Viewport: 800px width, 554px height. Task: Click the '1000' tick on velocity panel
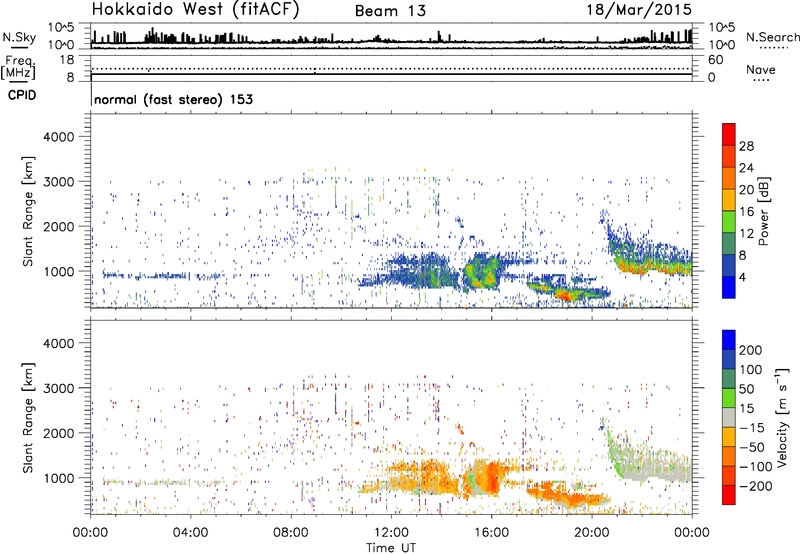[x=59, y=478]
